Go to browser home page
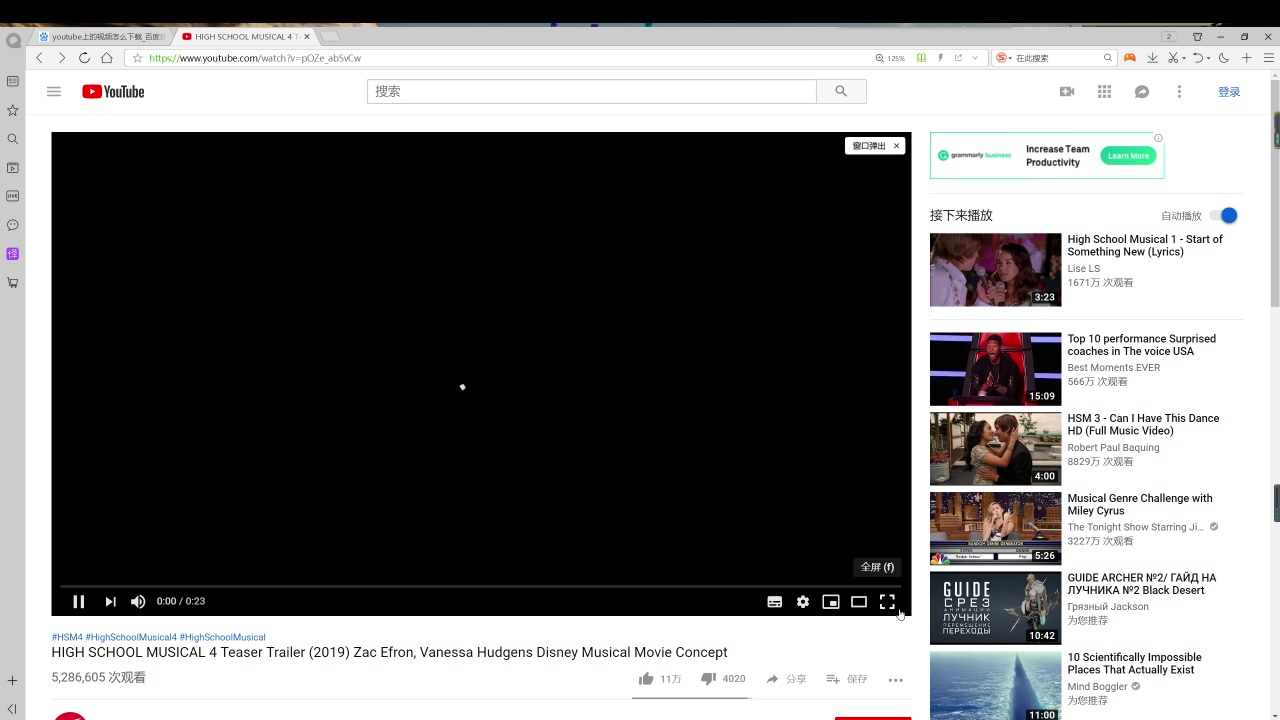 [x=106, y=58]
